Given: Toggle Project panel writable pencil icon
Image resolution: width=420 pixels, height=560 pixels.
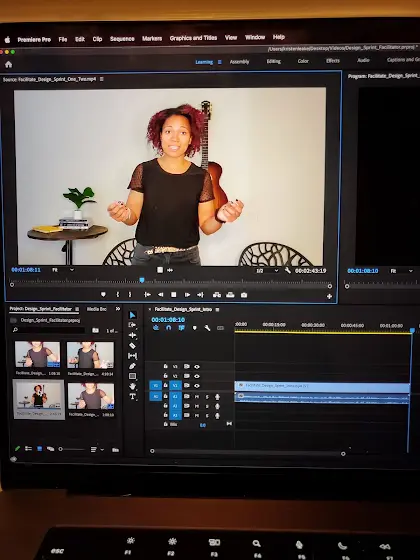Looking at the screenshot, I should 17,449.
